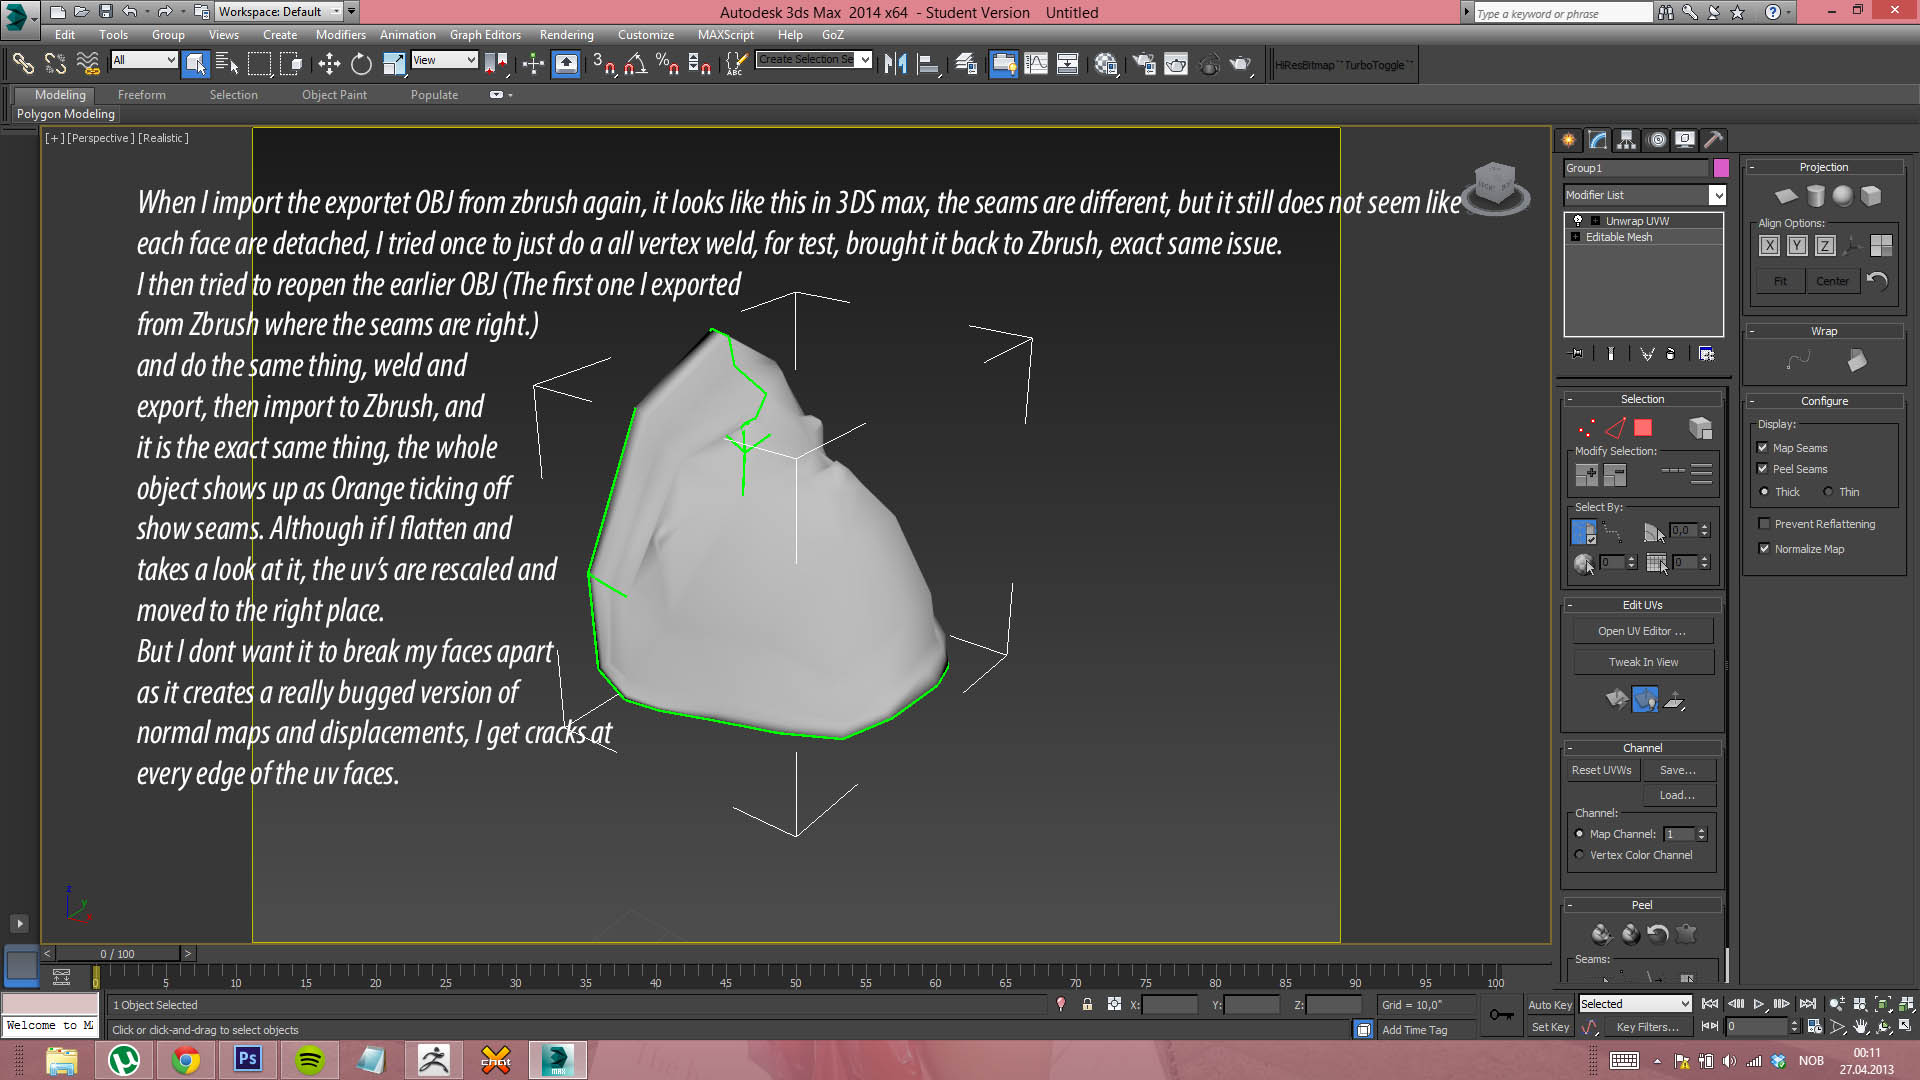Select the Map Channel radio button
Image resolution: width=1920 pixels, height=1080 pixels.
click(x=1580, y=833)
